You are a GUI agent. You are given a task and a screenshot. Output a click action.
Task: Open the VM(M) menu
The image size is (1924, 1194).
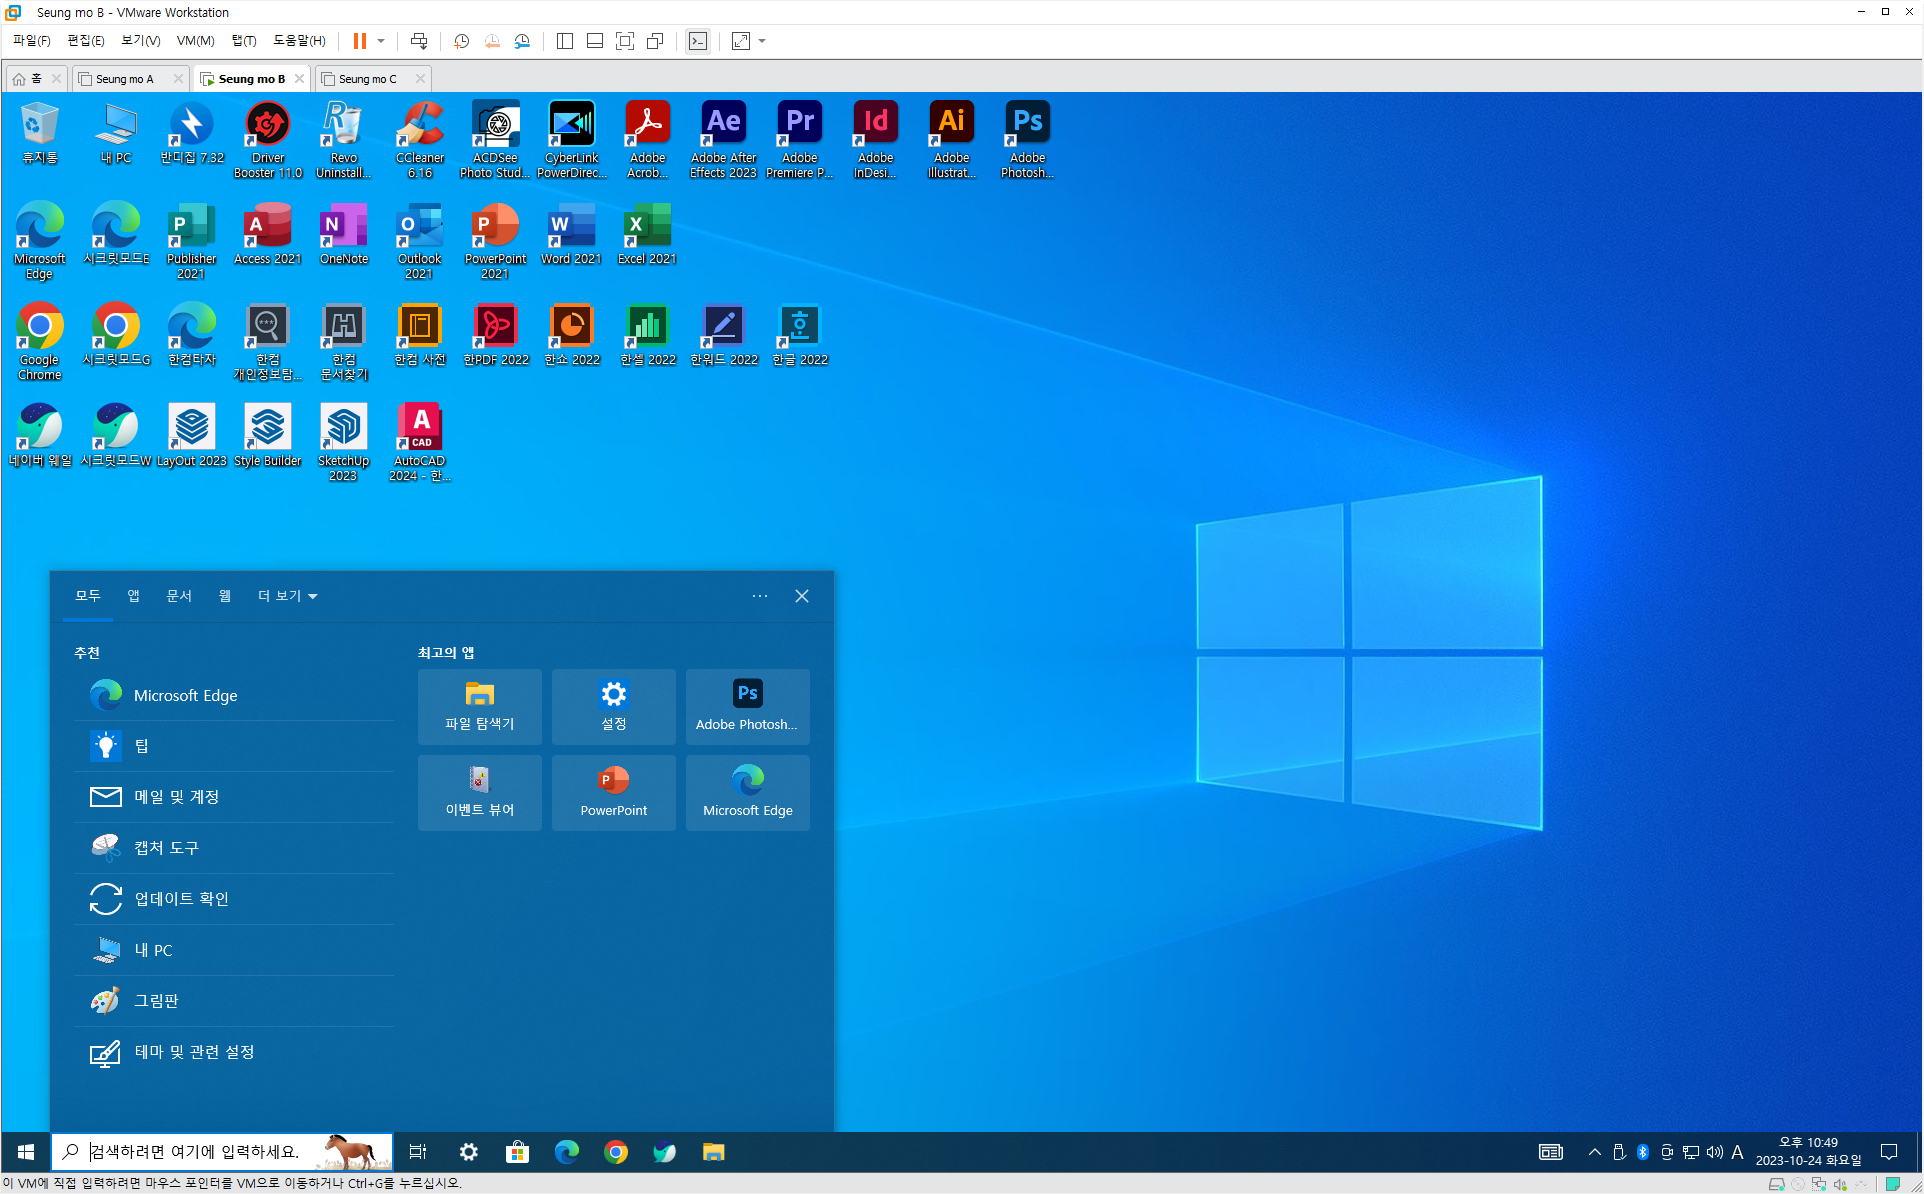coord(195,41)
